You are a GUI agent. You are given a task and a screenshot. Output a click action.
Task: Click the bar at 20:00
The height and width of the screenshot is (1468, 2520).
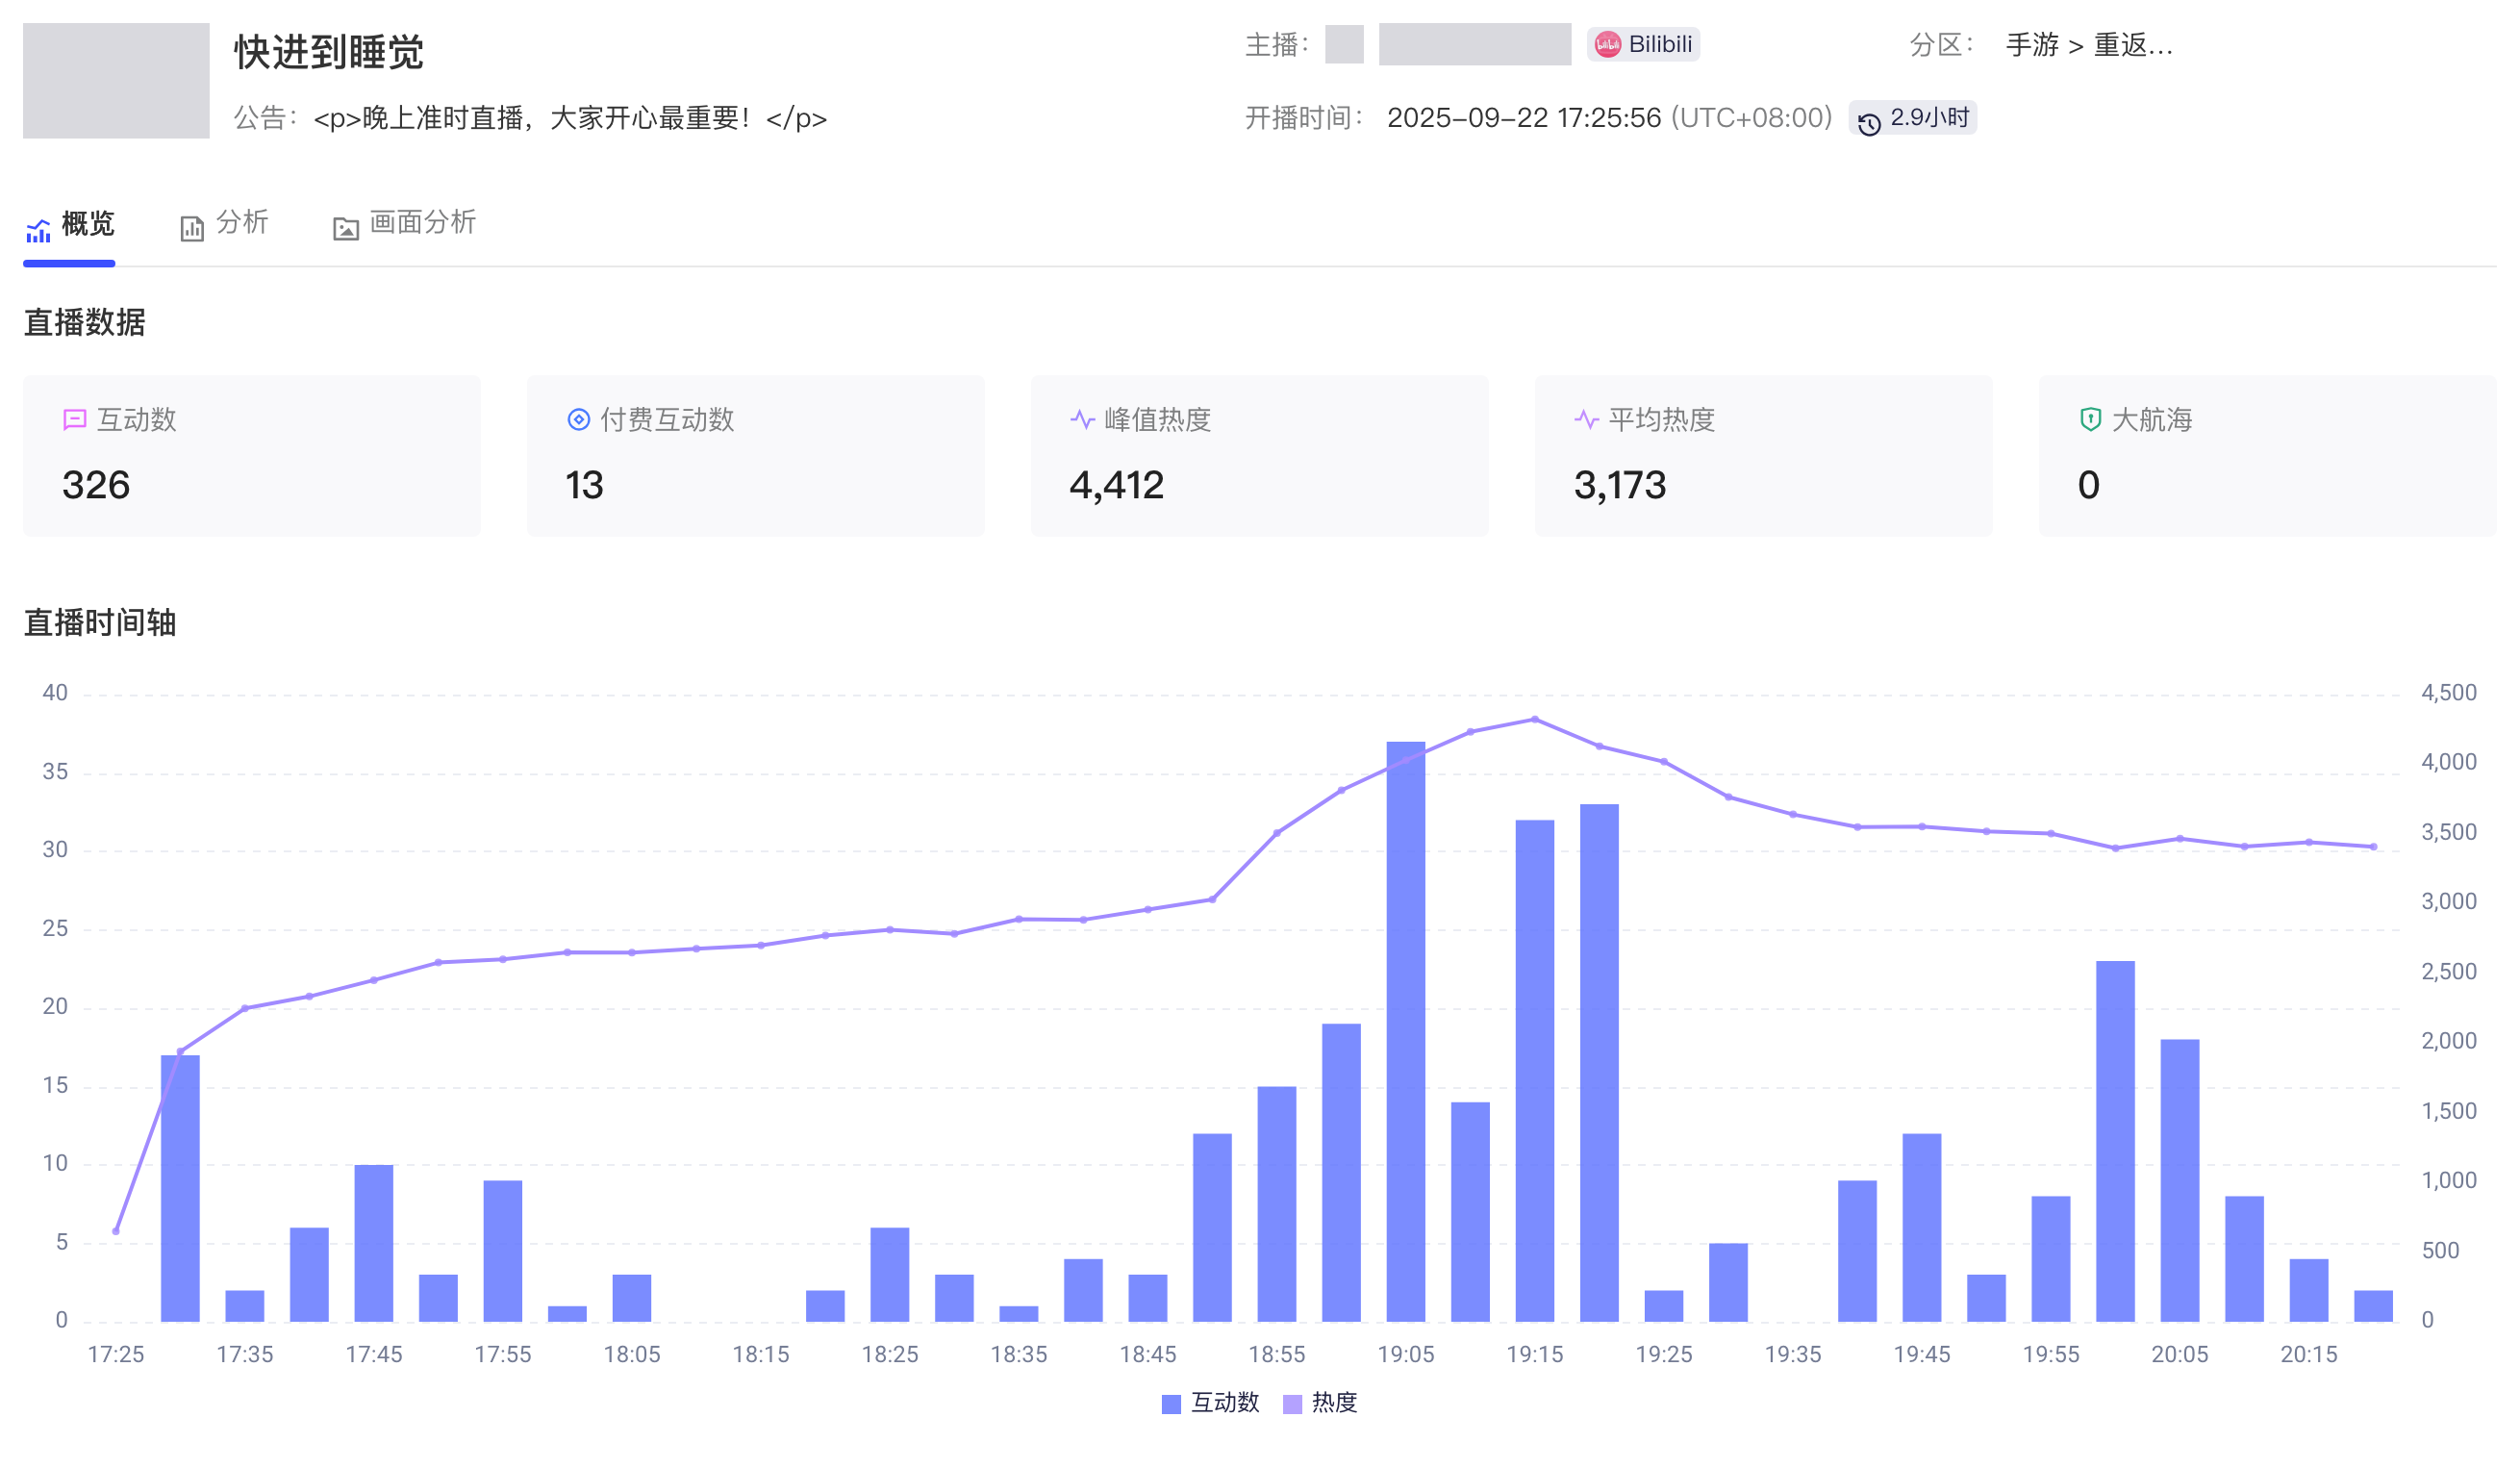tap(2116, 1142)
